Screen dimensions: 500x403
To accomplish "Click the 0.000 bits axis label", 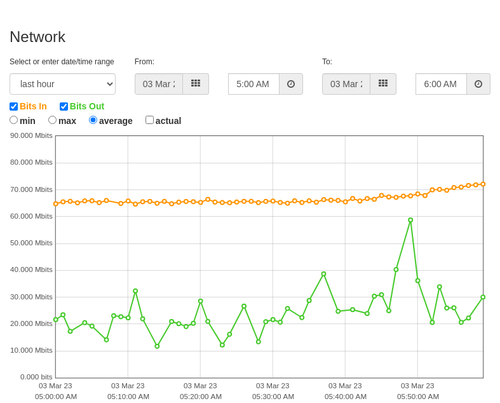I will coord(36,377).
